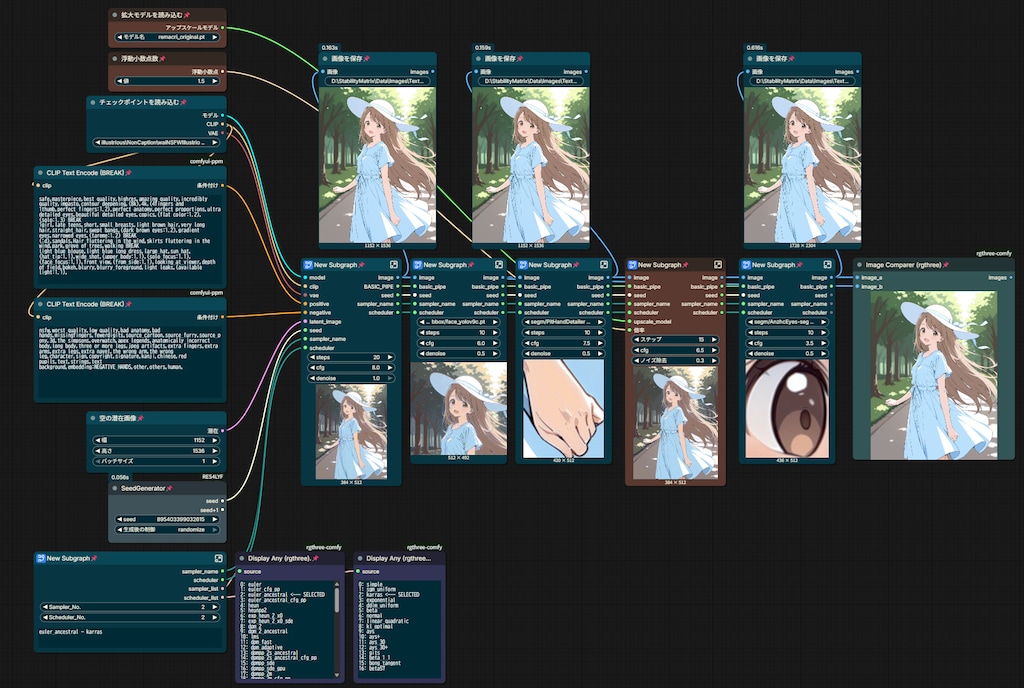Click the filename prefix field of the 0.616s save node
1024x688 pixels.
point(802,81)
